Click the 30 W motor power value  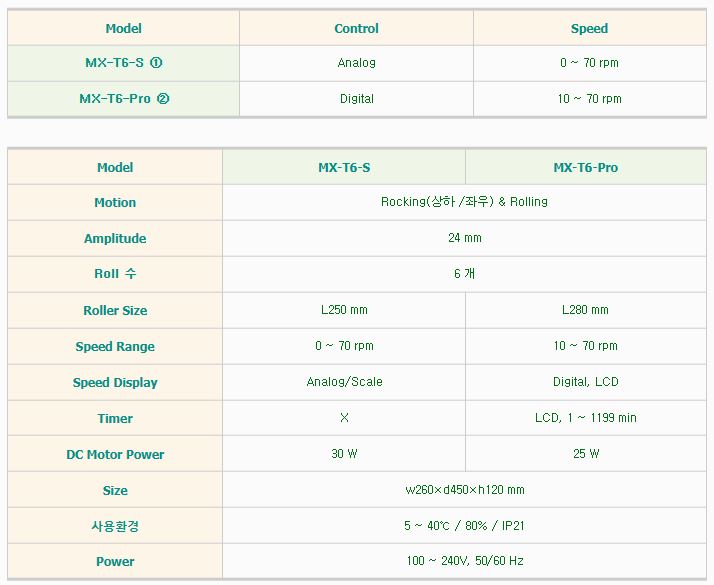point(344,454)
